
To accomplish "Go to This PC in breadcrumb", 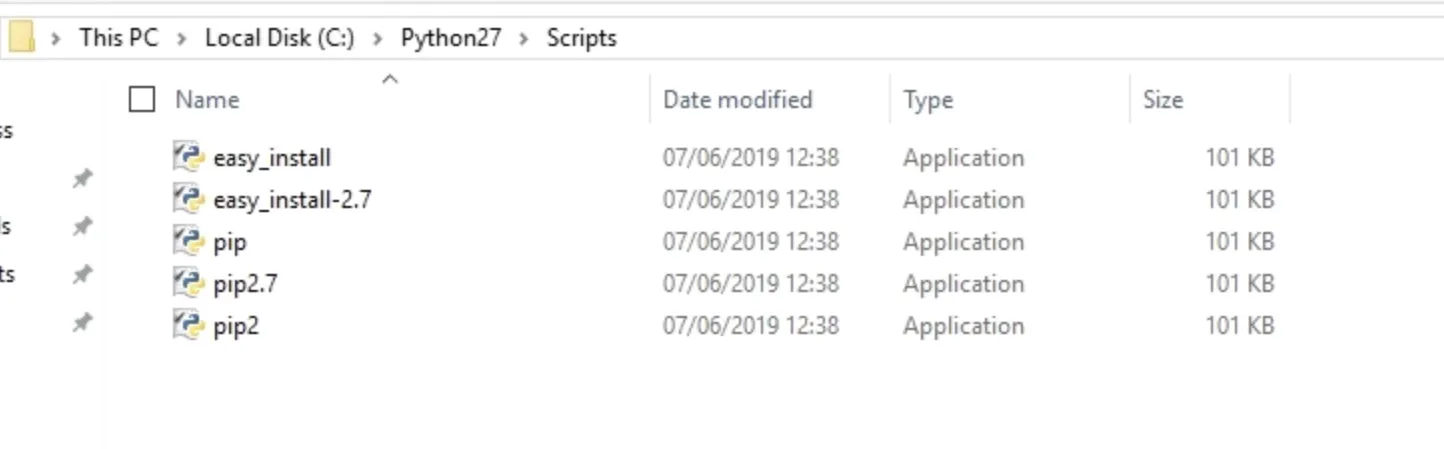I will [x=118, y=38].
